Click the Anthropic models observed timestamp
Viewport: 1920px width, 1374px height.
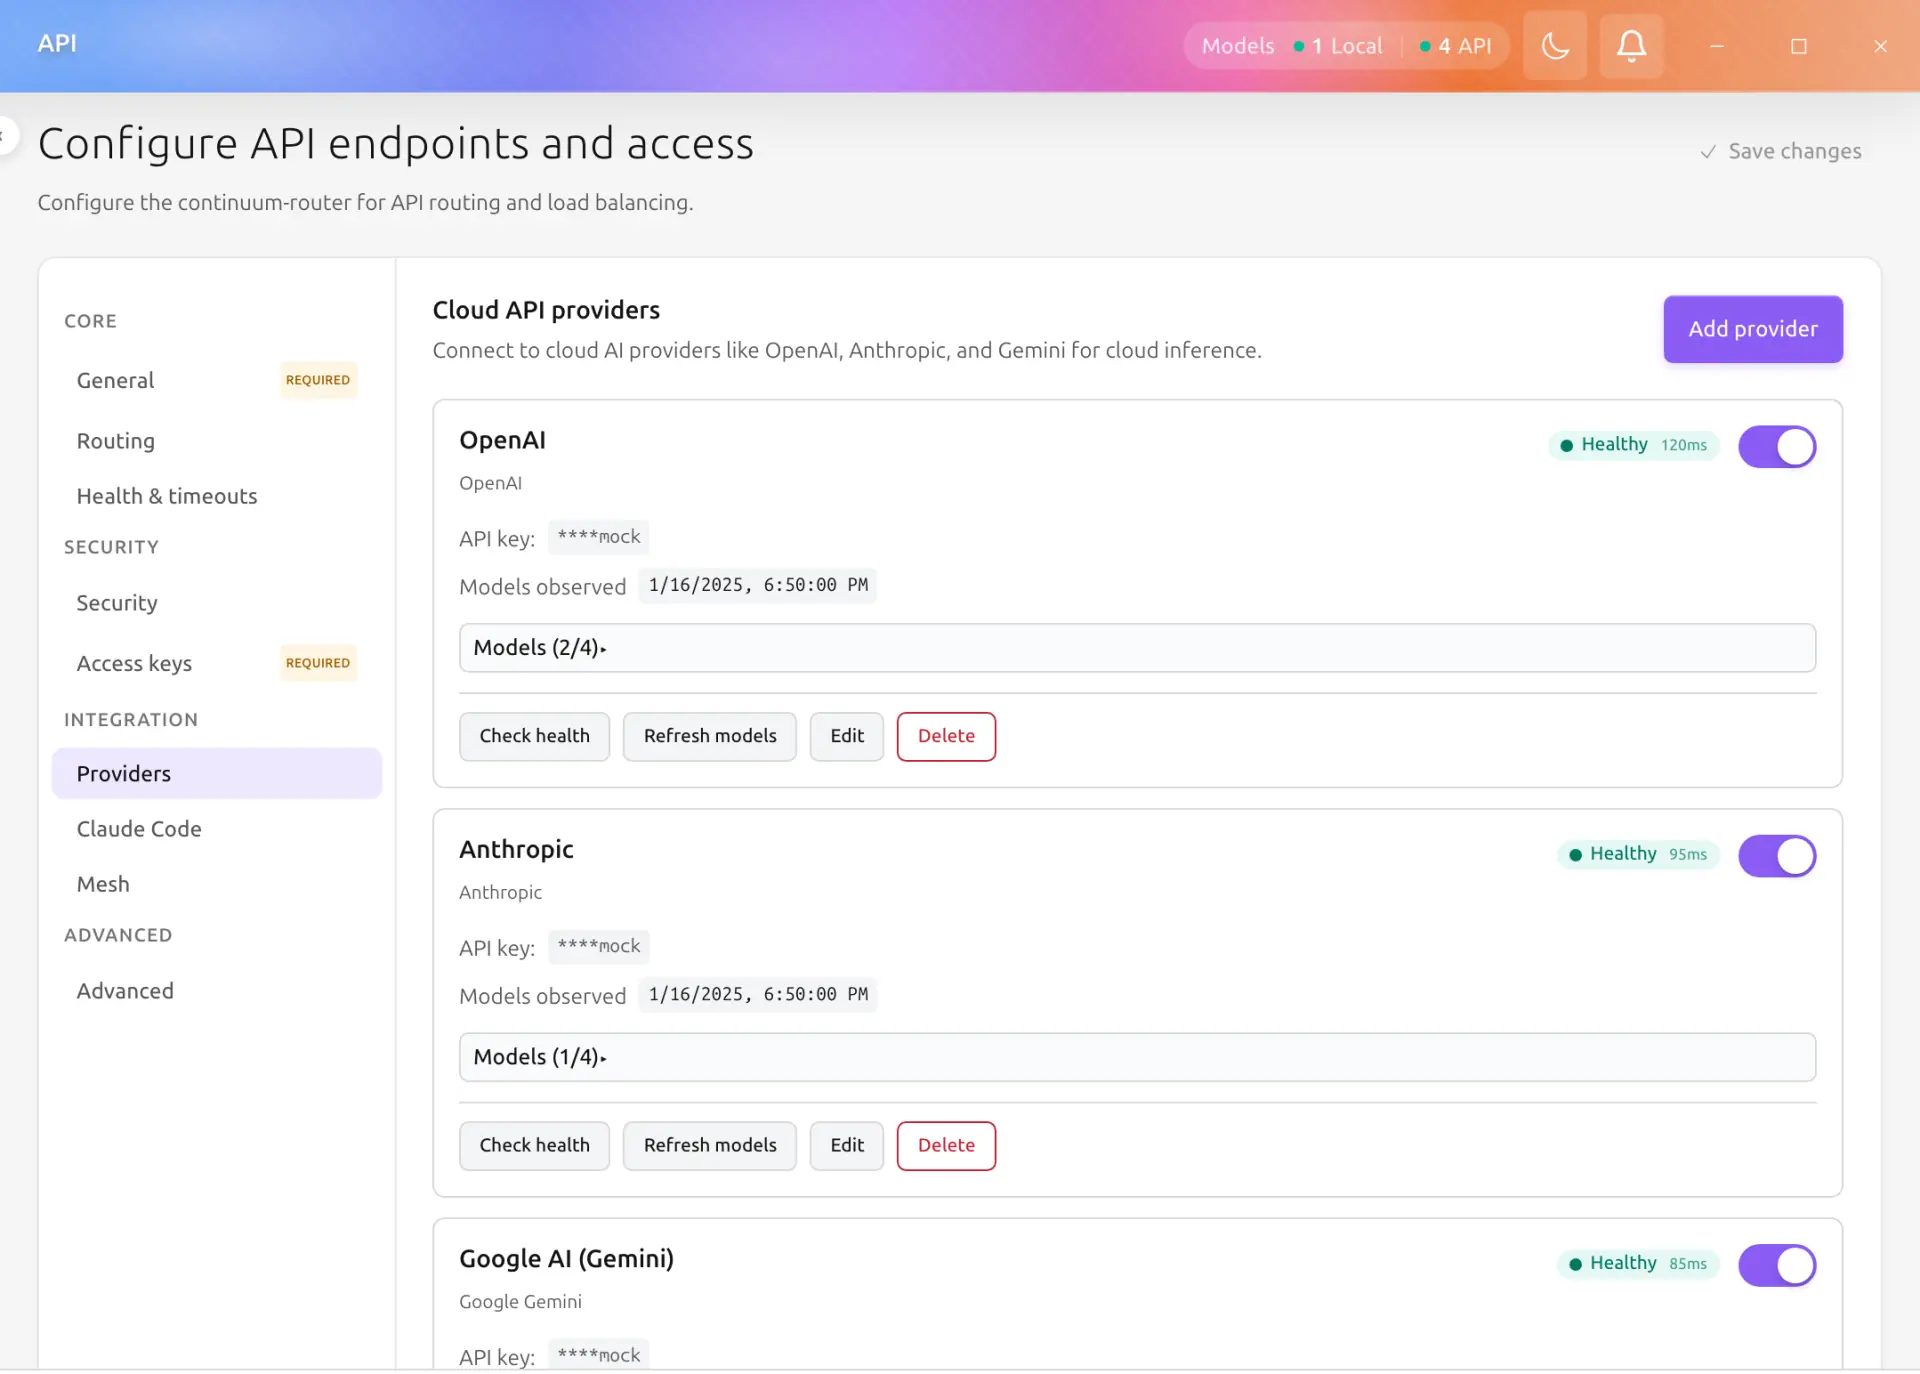(758, 994)
